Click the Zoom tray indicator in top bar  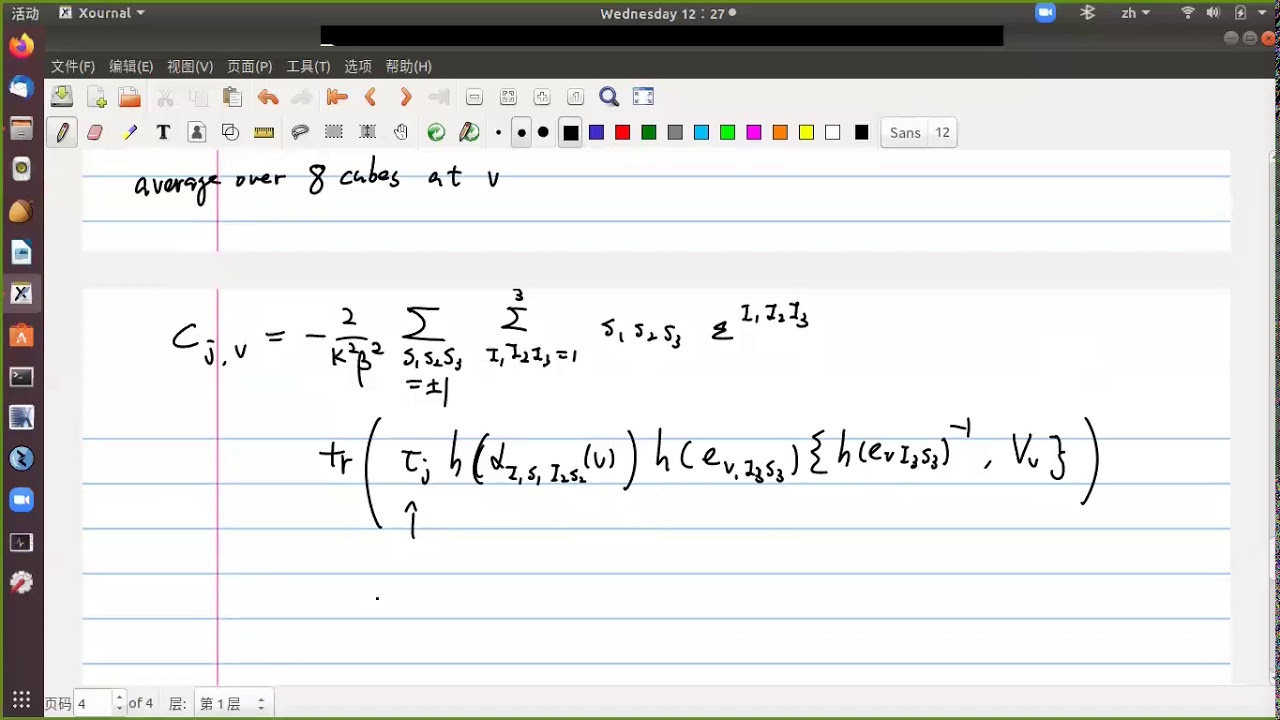(1045, 13)
